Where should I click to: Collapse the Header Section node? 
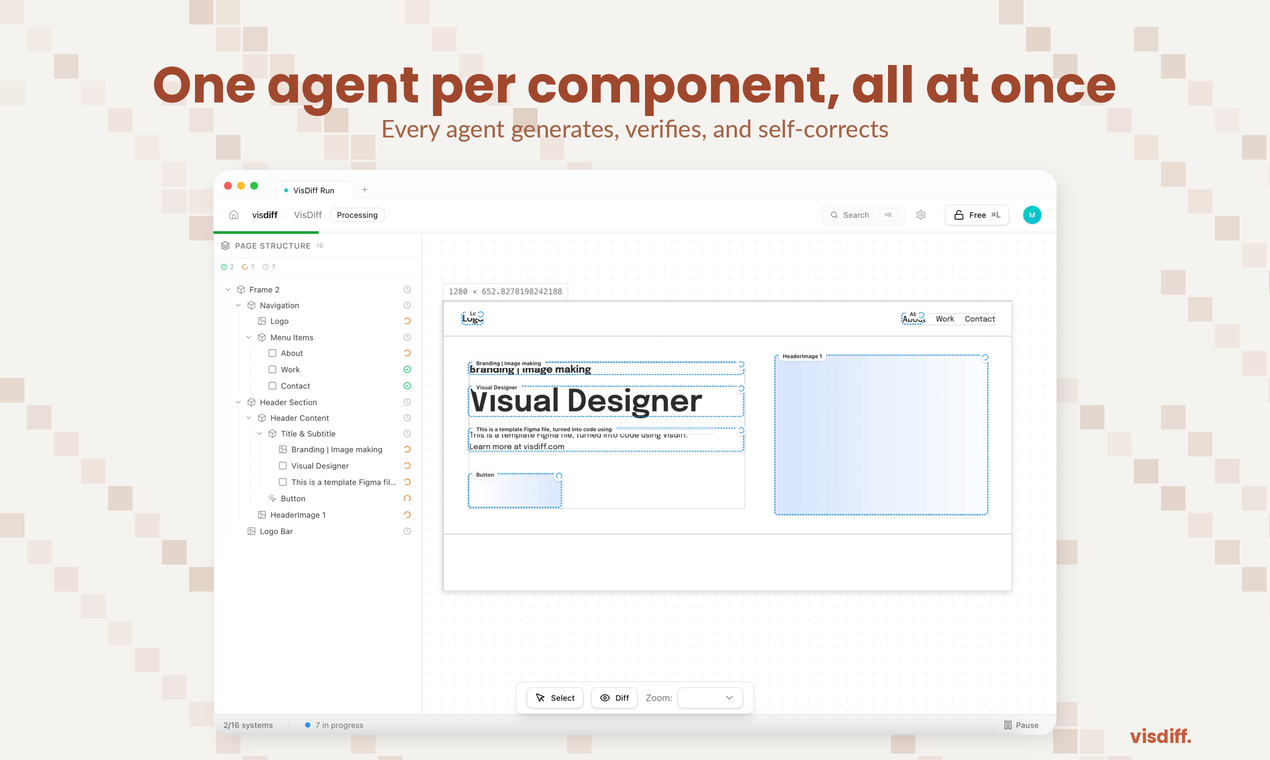[x=238, y=402]
